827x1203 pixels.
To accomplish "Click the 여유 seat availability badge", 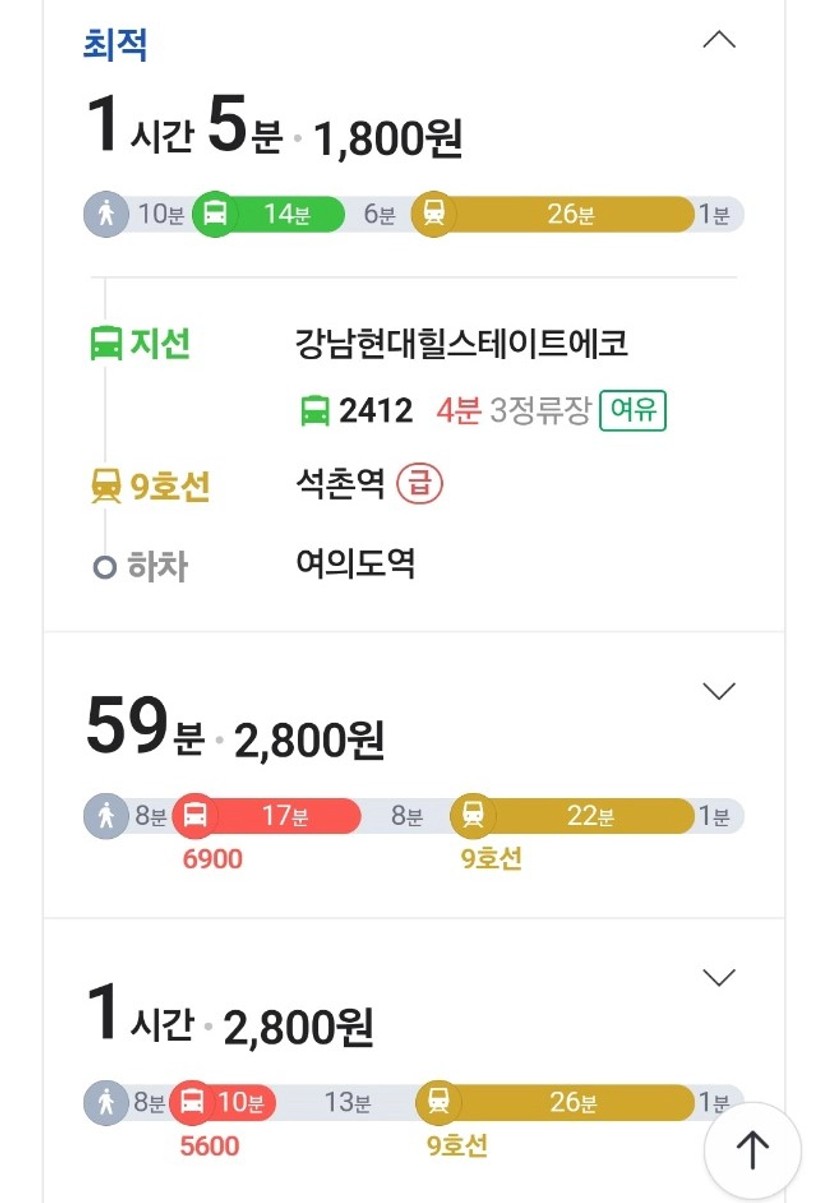I will coord(632,411).
